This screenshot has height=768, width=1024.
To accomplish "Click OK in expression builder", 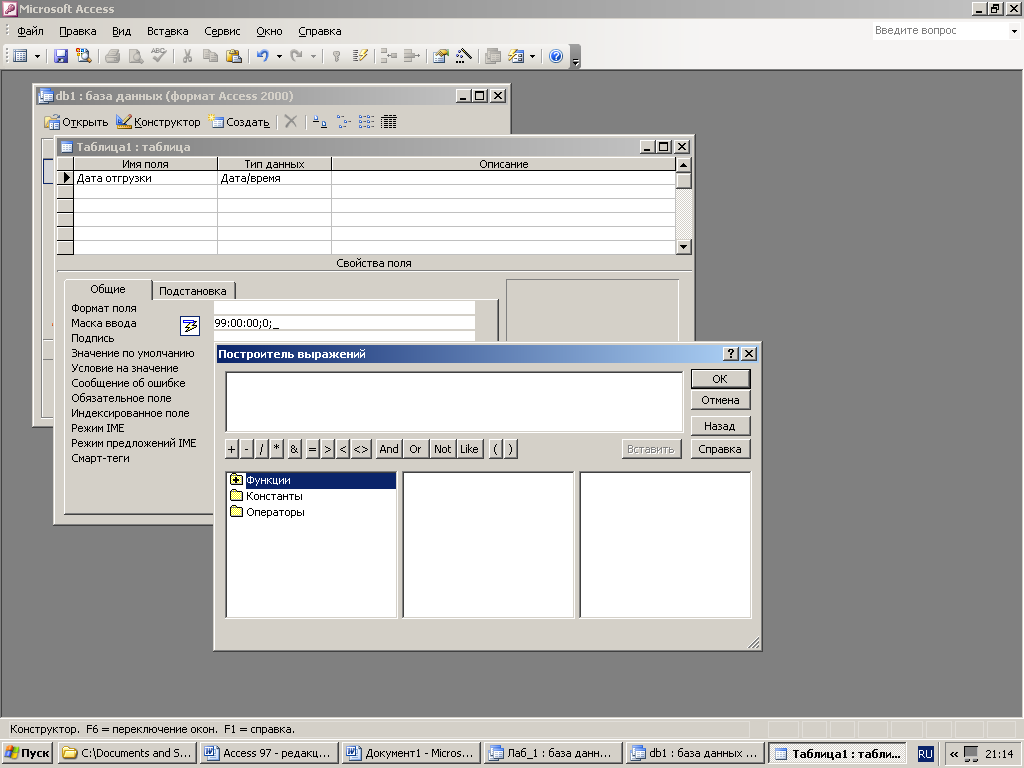I will [720, 379].
